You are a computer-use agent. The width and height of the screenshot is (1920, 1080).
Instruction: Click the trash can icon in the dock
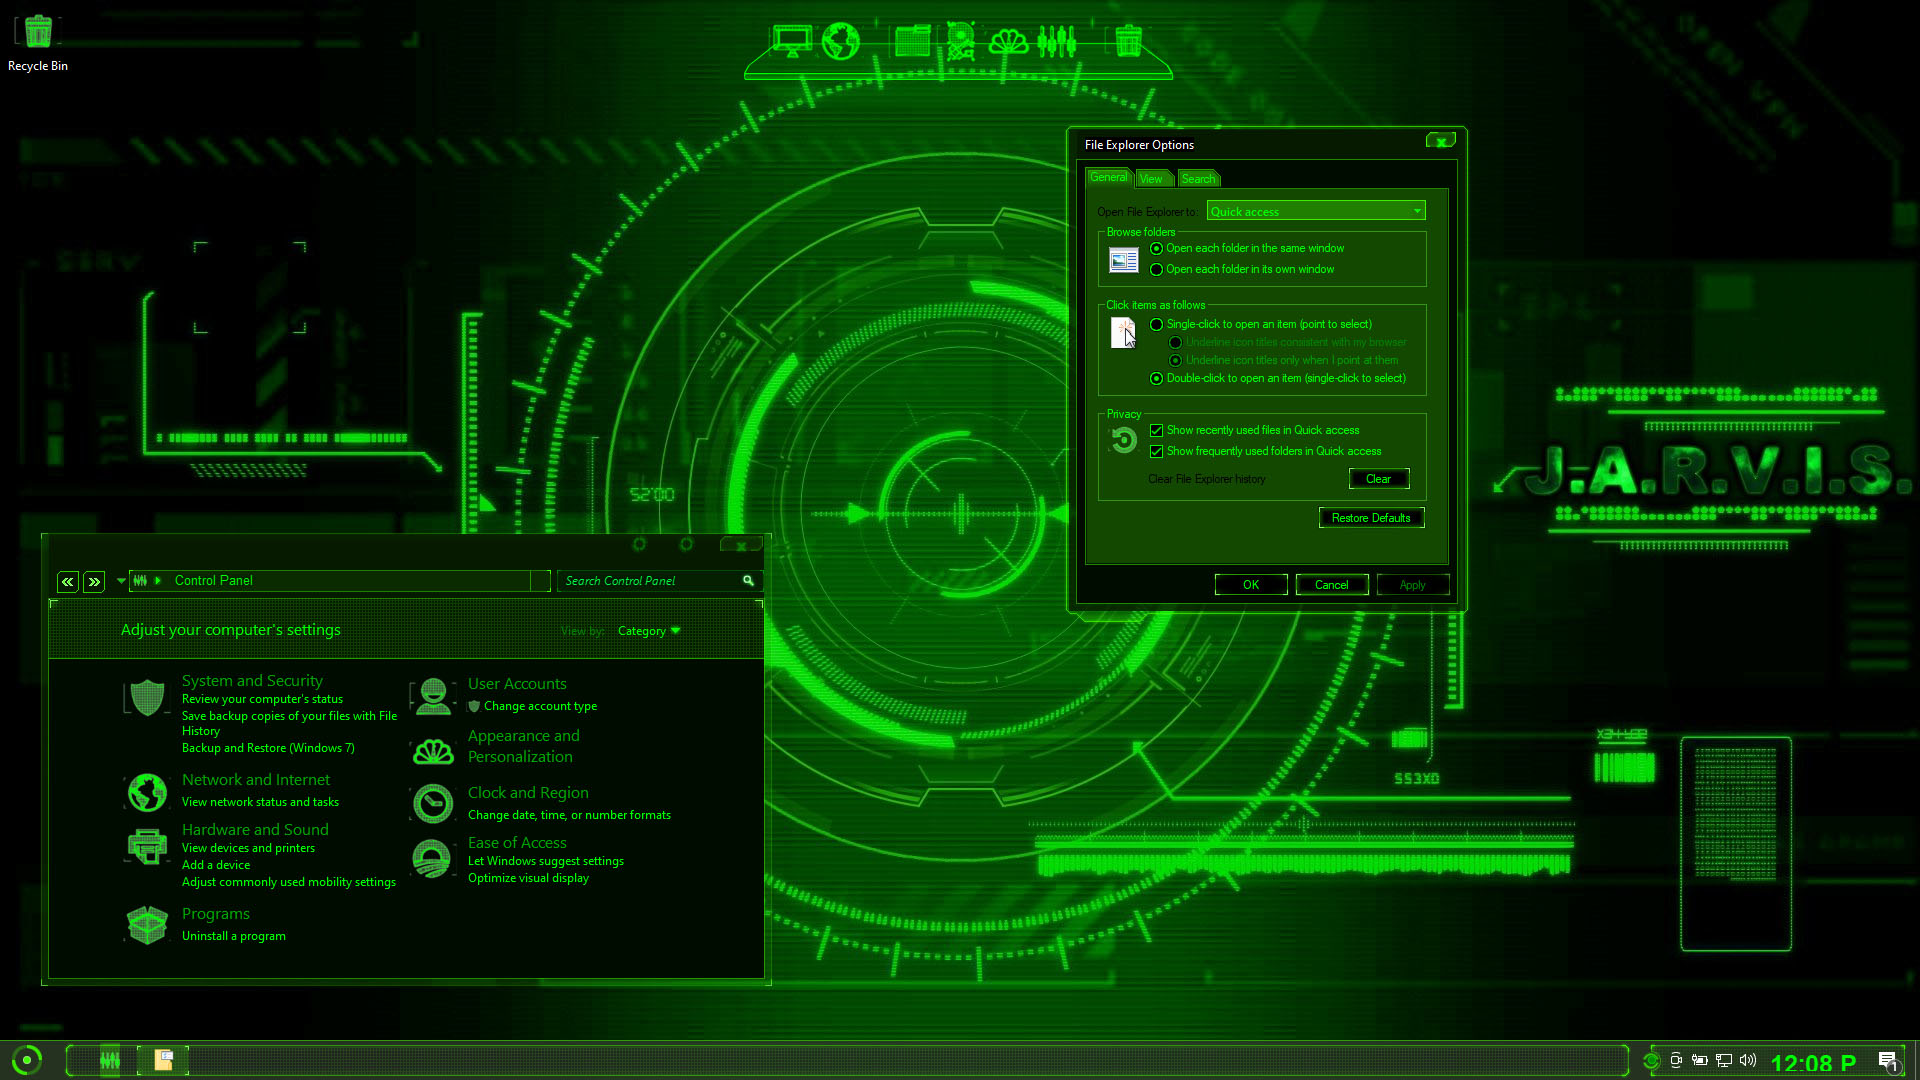click(1128, 42)
